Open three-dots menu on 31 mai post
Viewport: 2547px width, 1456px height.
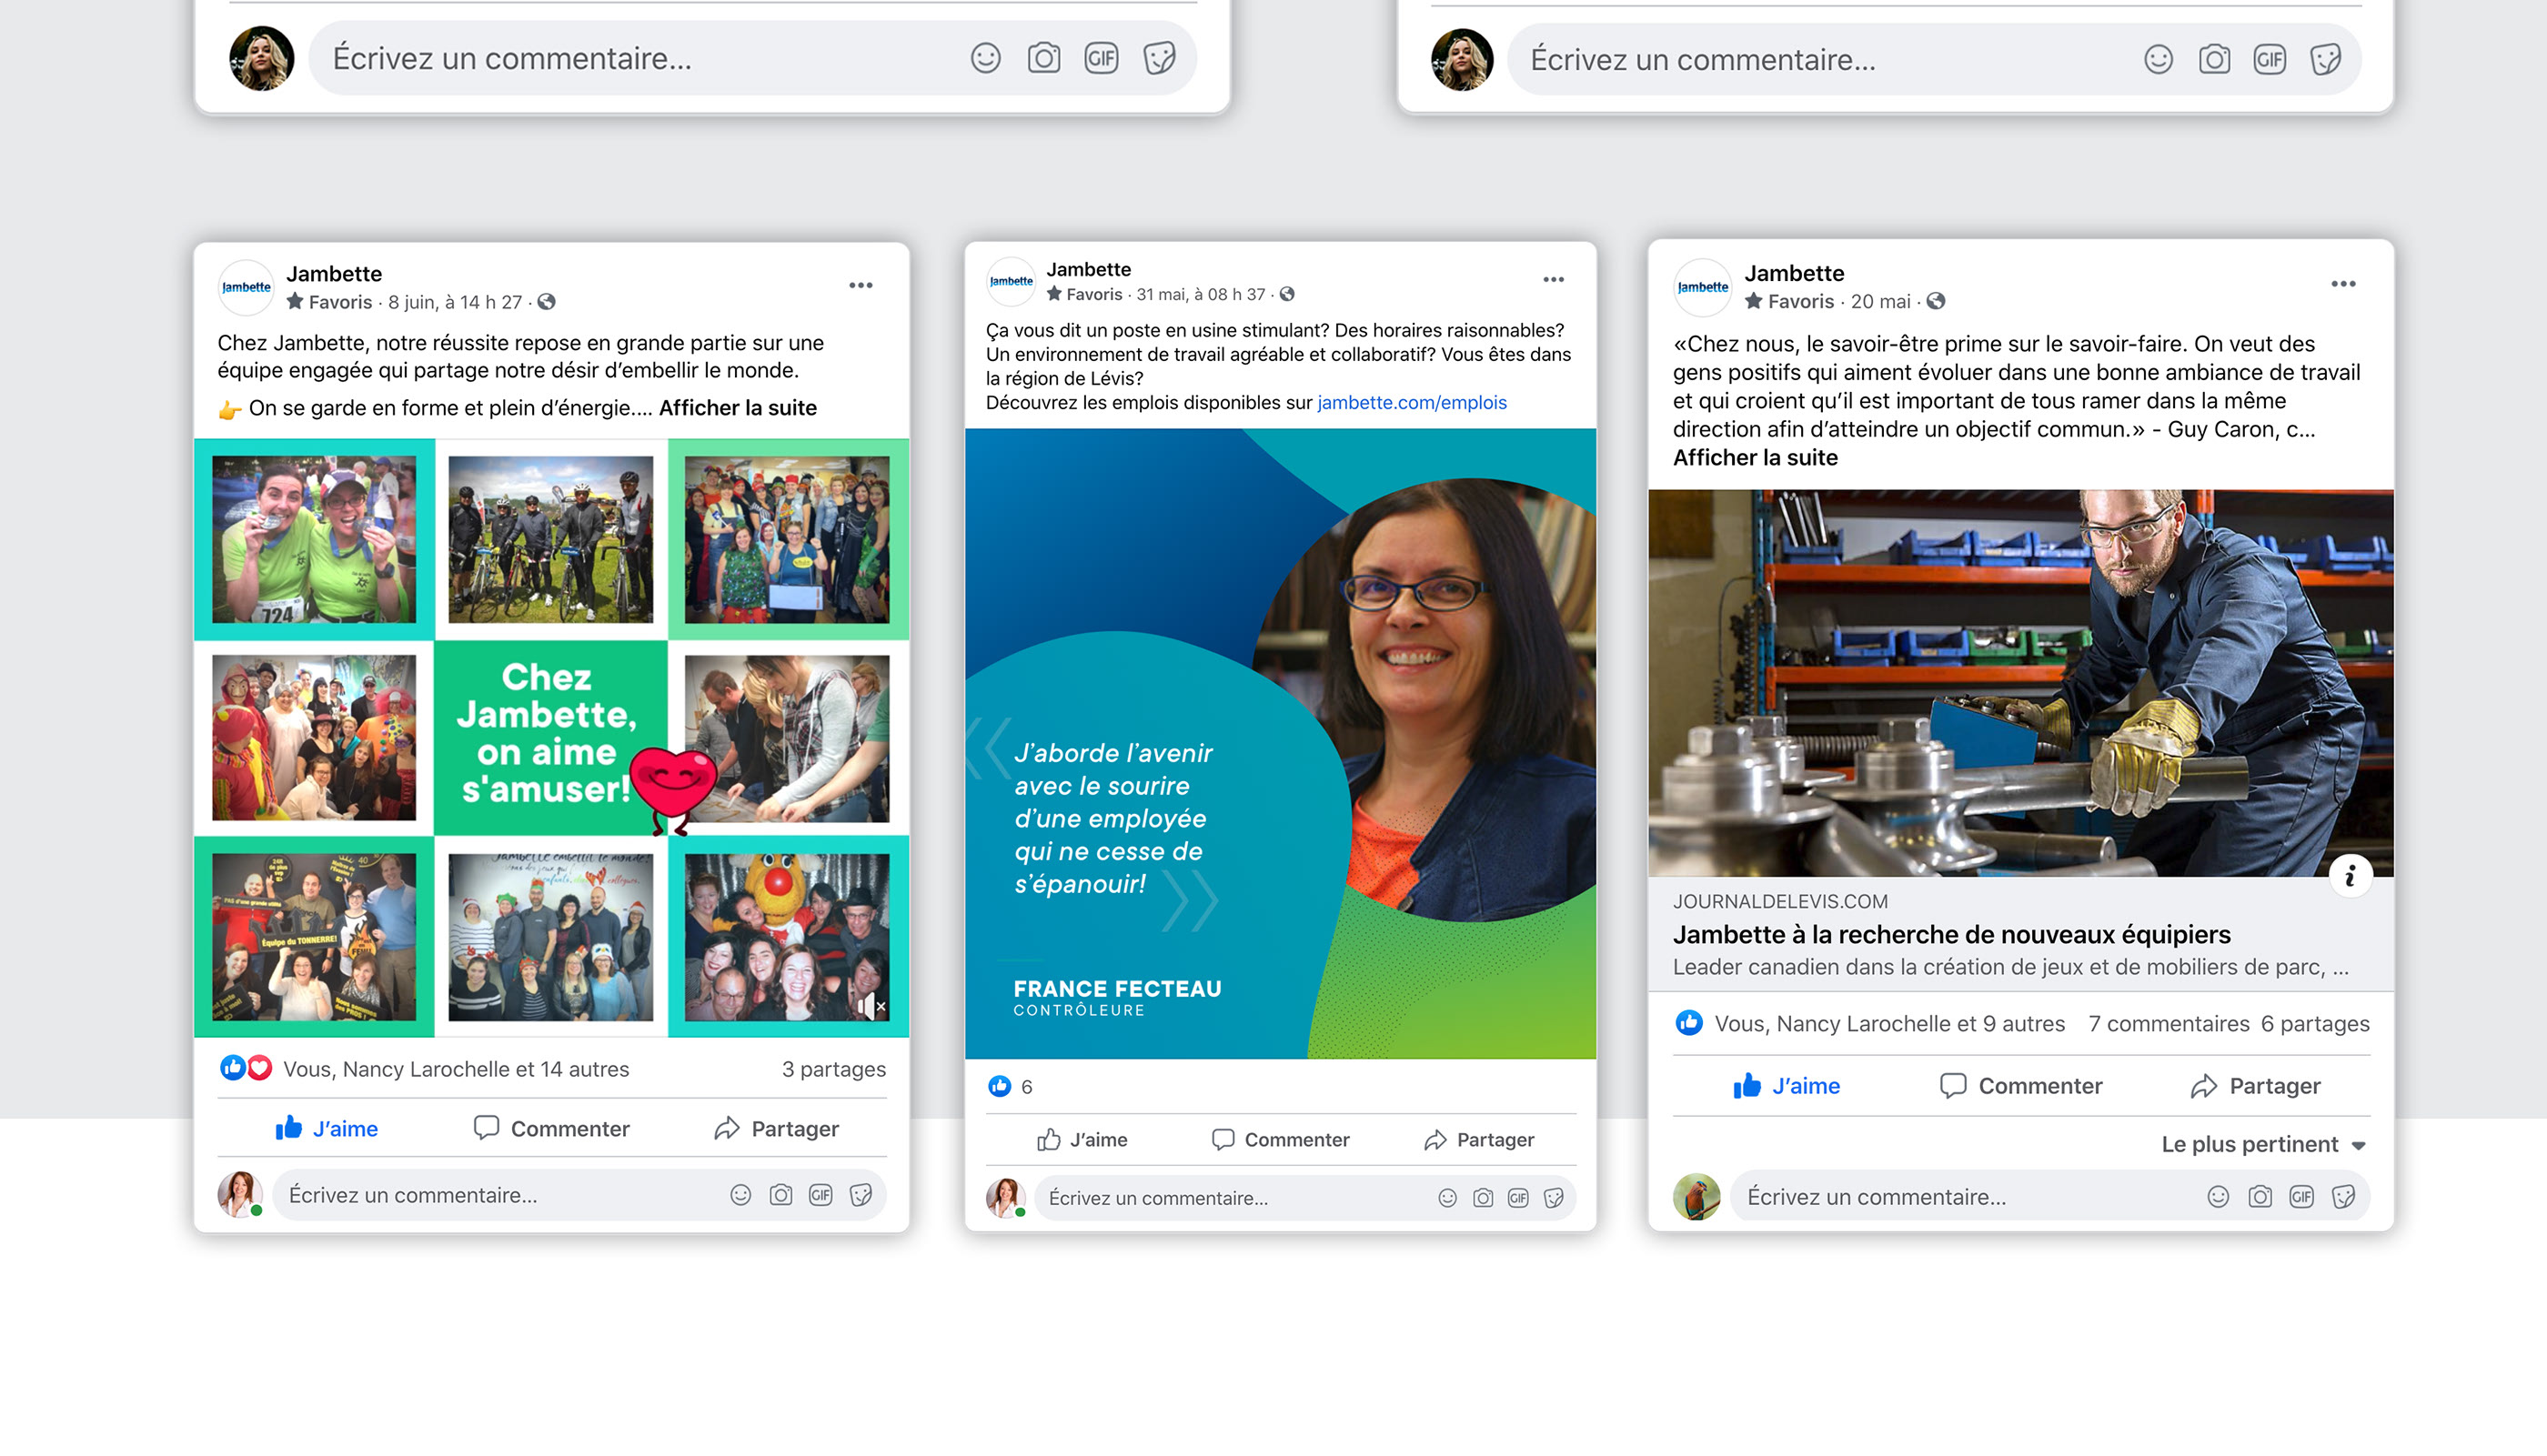click(x=1553, y=280)
